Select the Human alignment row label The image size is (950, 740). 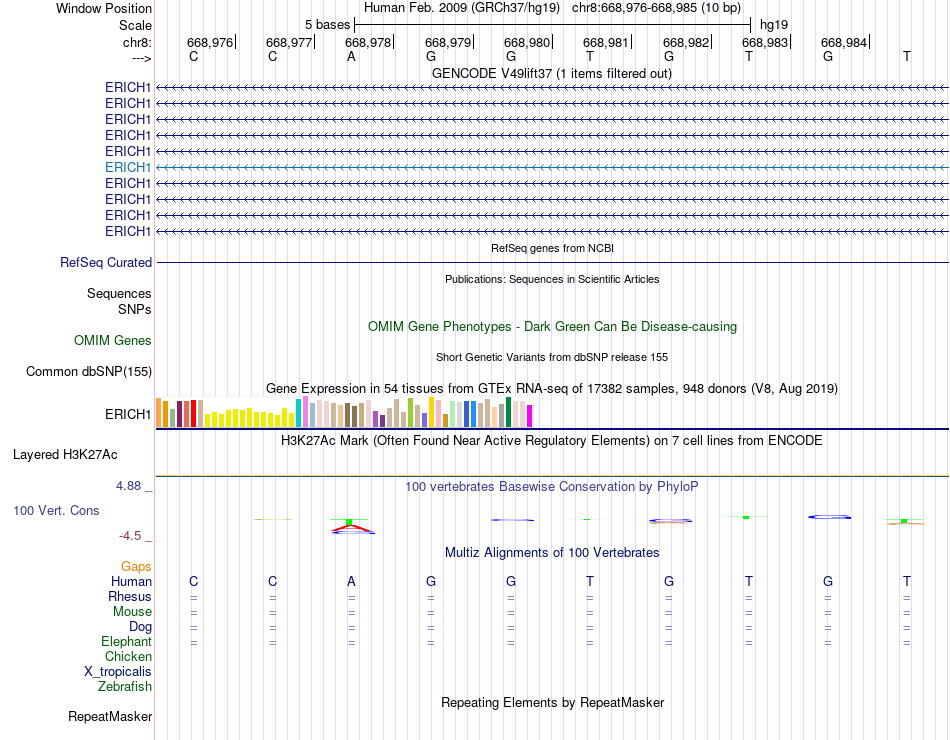(x=131, y=582)
